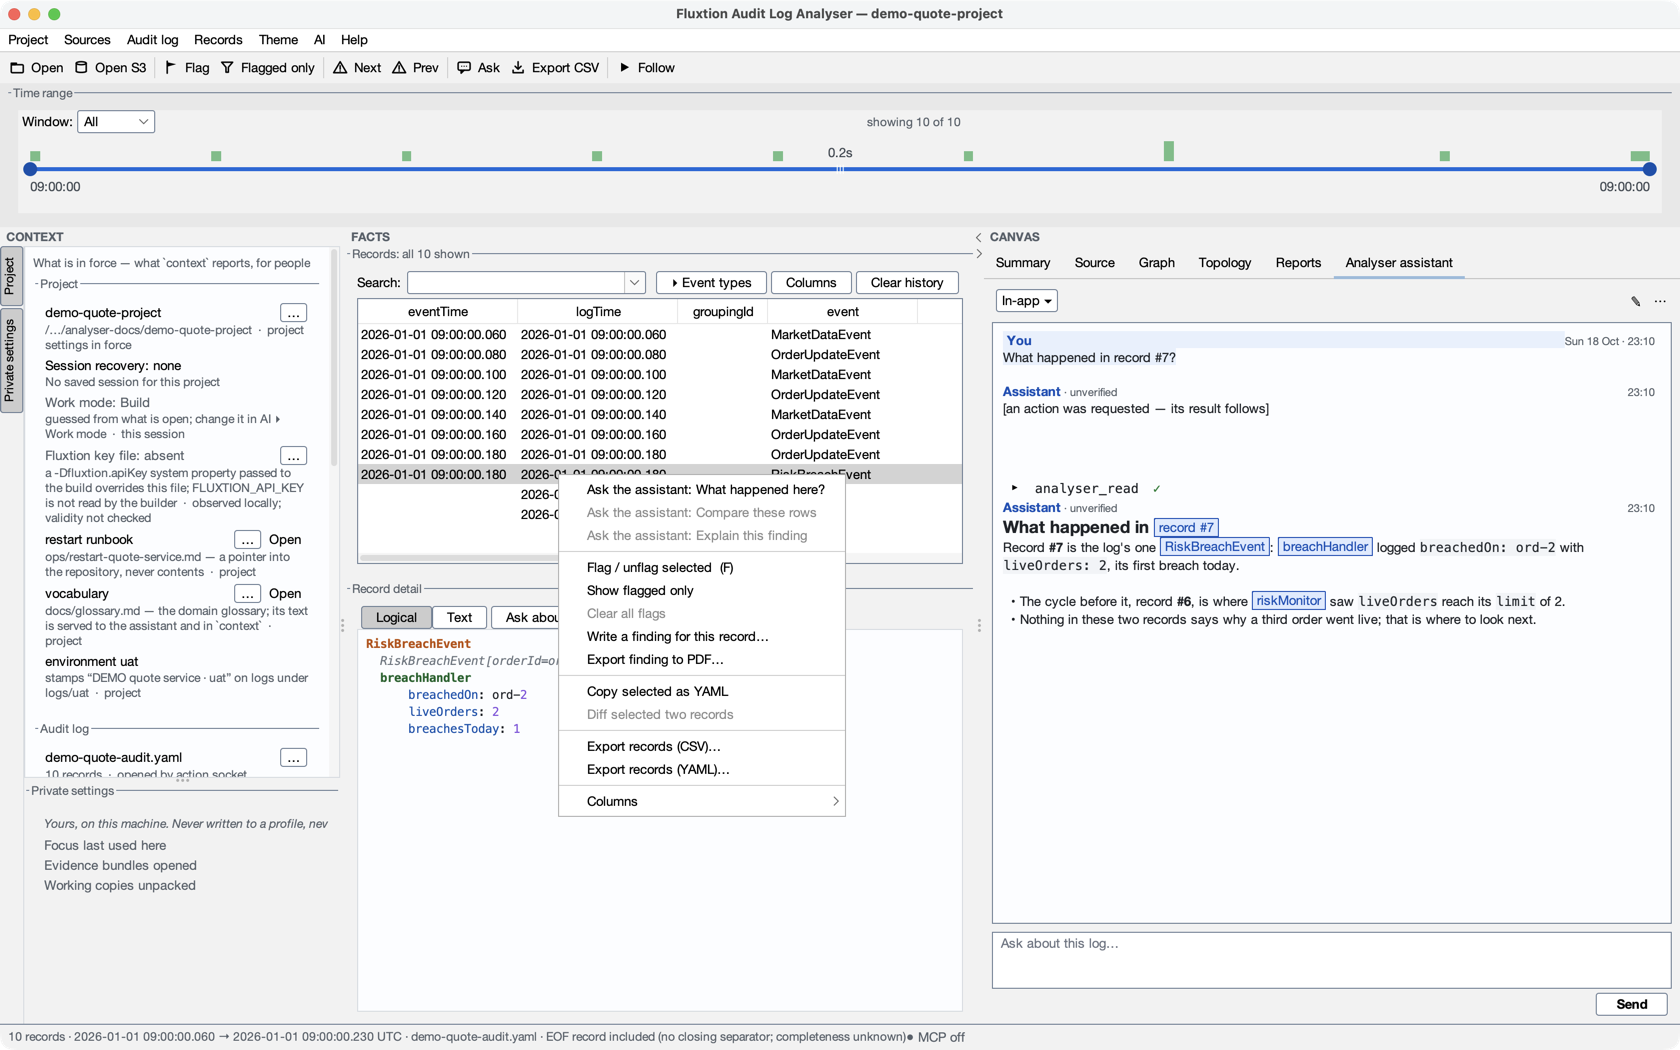This screenshot has height=1050, width=1680.
Task: Switch to the Graph canvas tab
Action: [x=1156, y=263]
